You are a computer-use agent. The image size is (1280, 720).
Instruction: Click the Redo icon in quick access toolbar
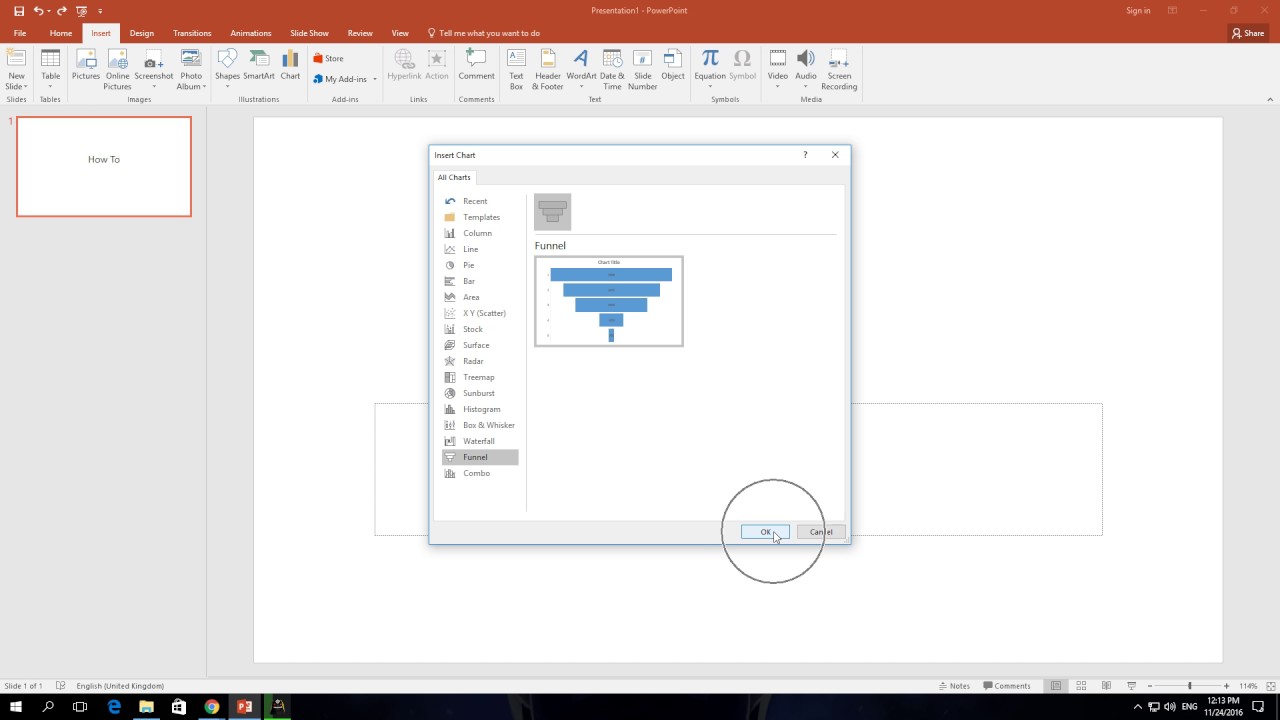[62, 11]
